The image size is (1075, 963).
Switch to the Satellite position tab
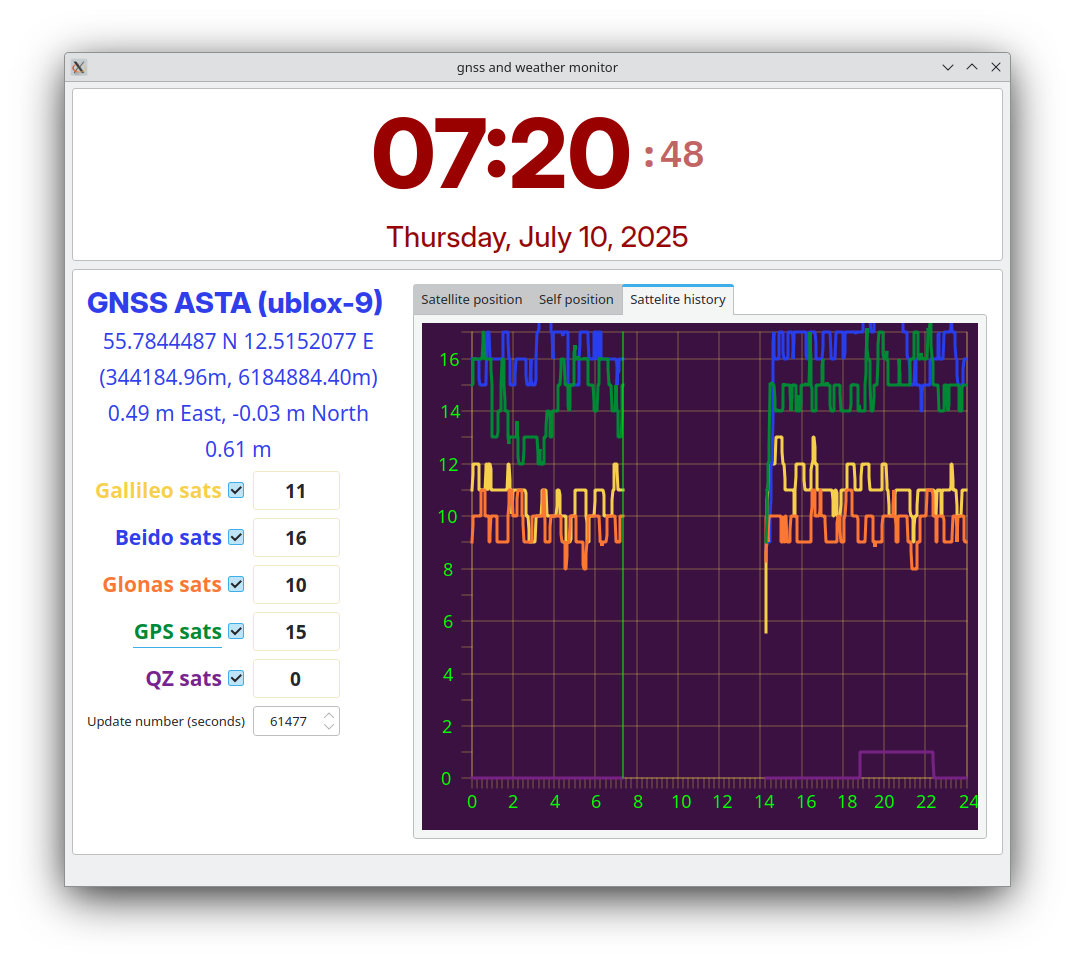click(471, 299)
